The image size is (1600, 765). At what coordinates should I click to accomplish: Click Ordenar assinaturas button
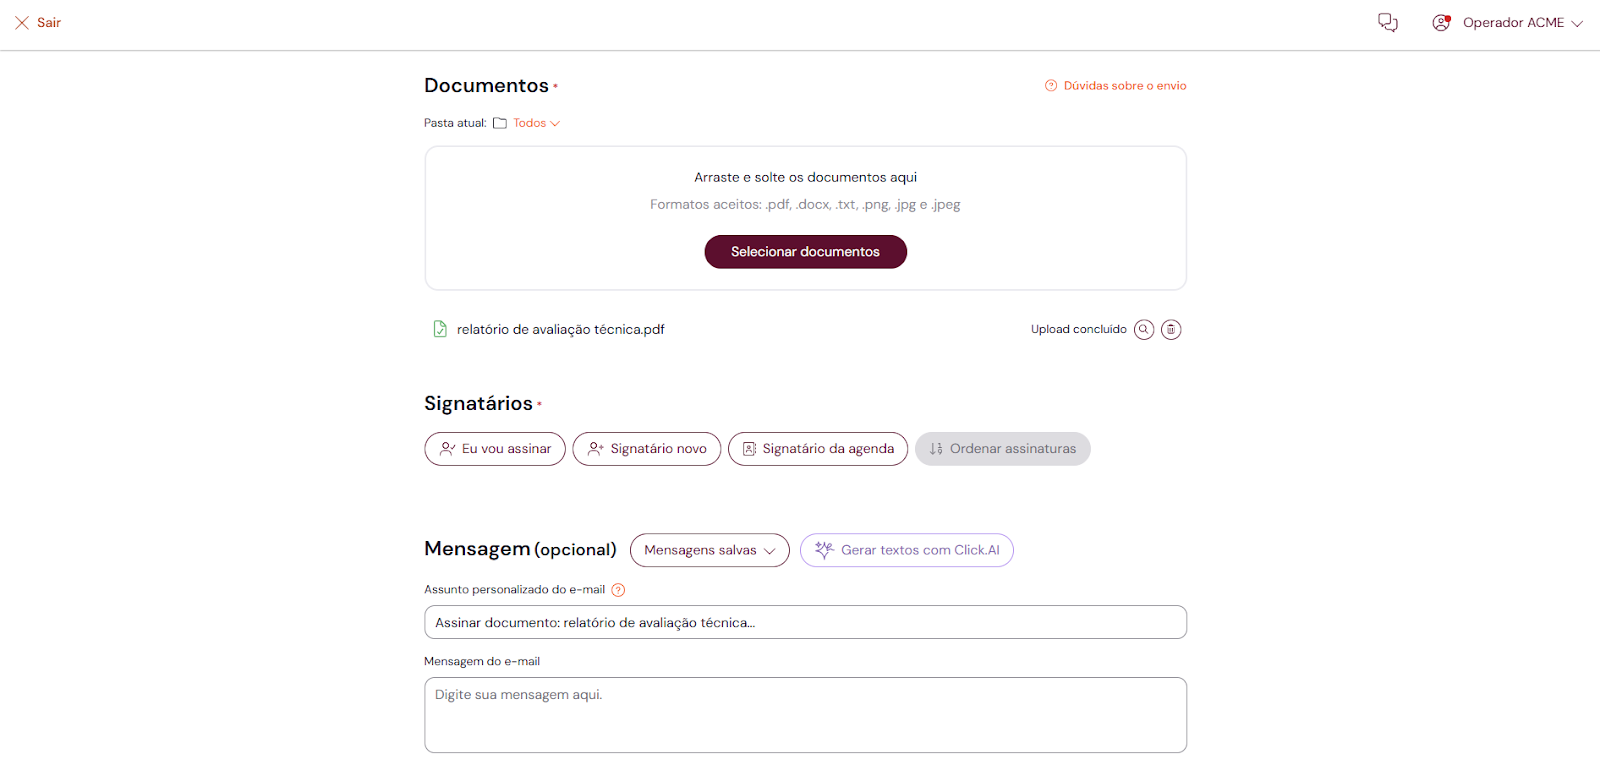click(x=1002, y=449)
